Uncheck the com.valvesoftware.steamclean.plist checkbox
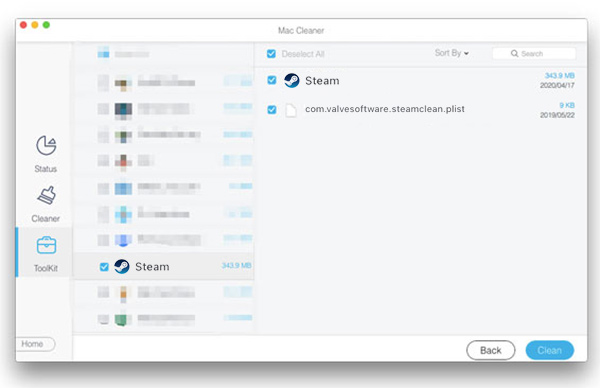The image size is (600, 388). [272, 110]
